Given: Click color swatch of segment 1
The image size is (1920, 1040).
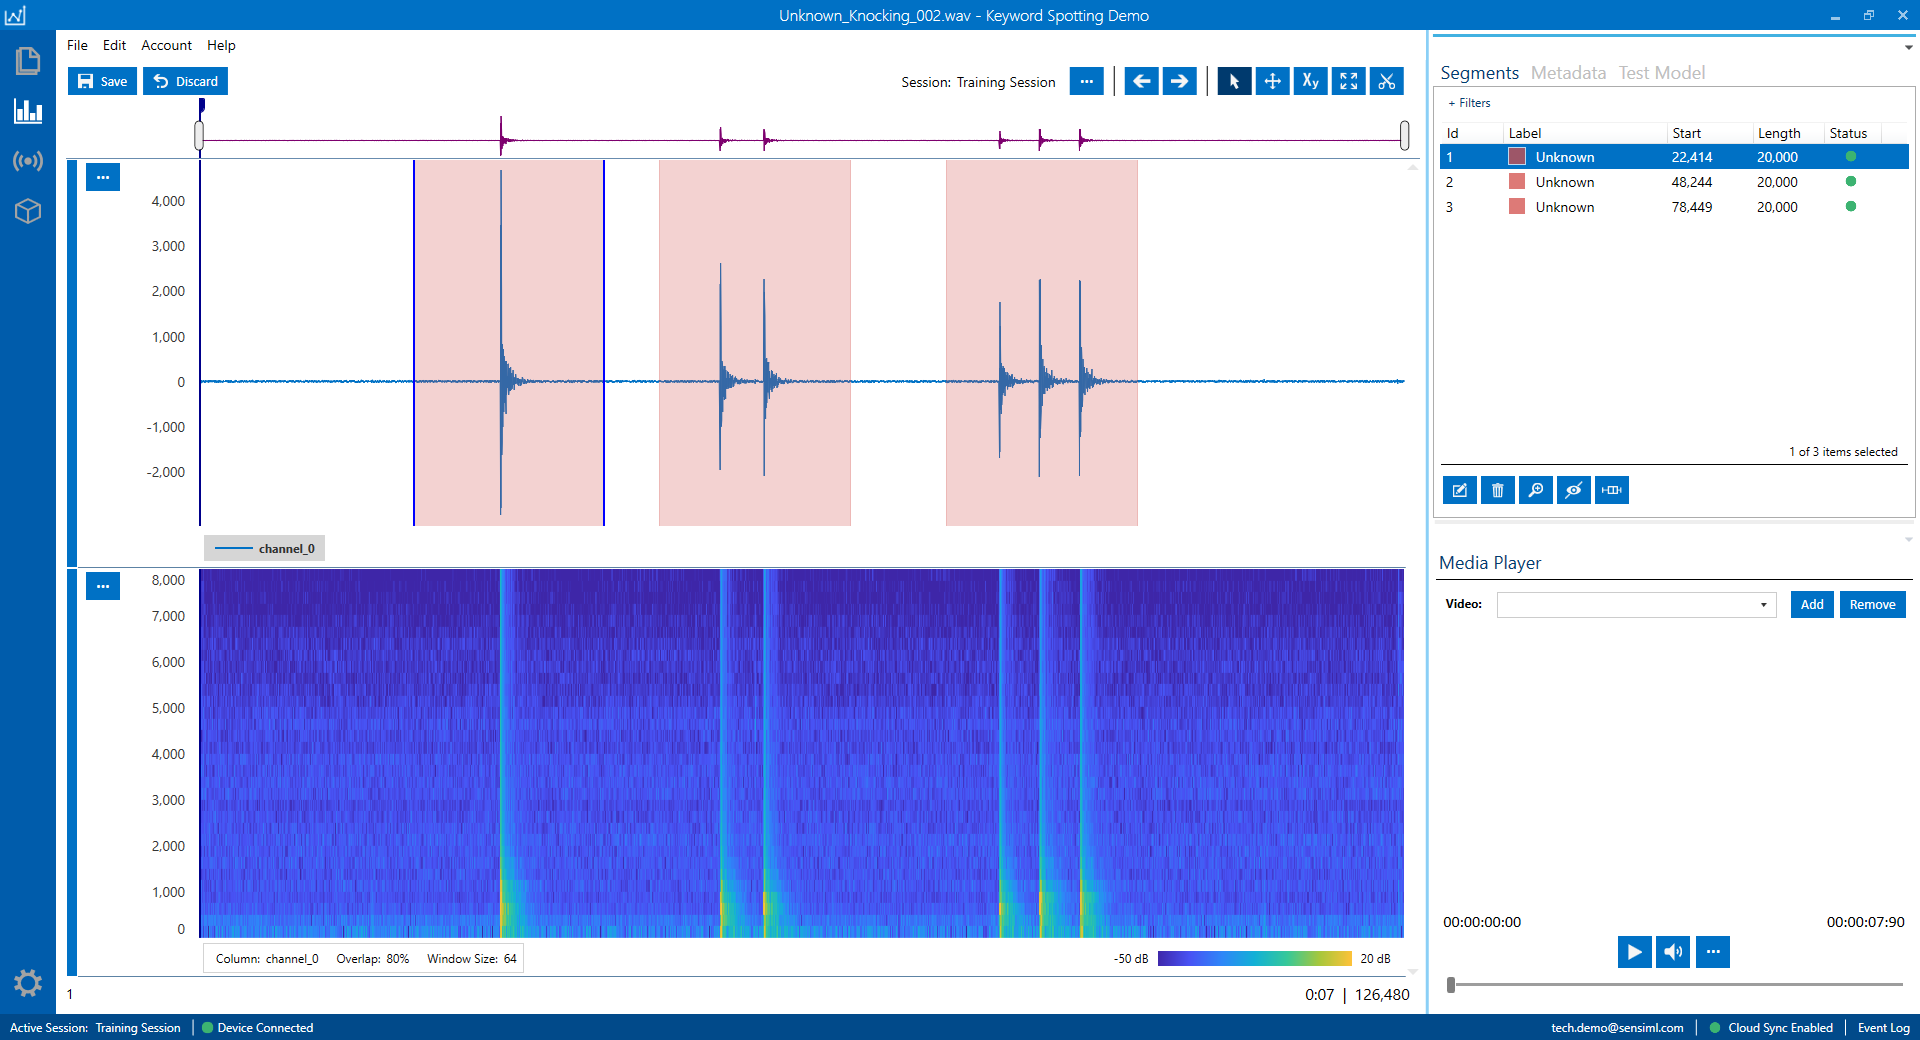Looking at the screenshot, I should [1517, 157].
